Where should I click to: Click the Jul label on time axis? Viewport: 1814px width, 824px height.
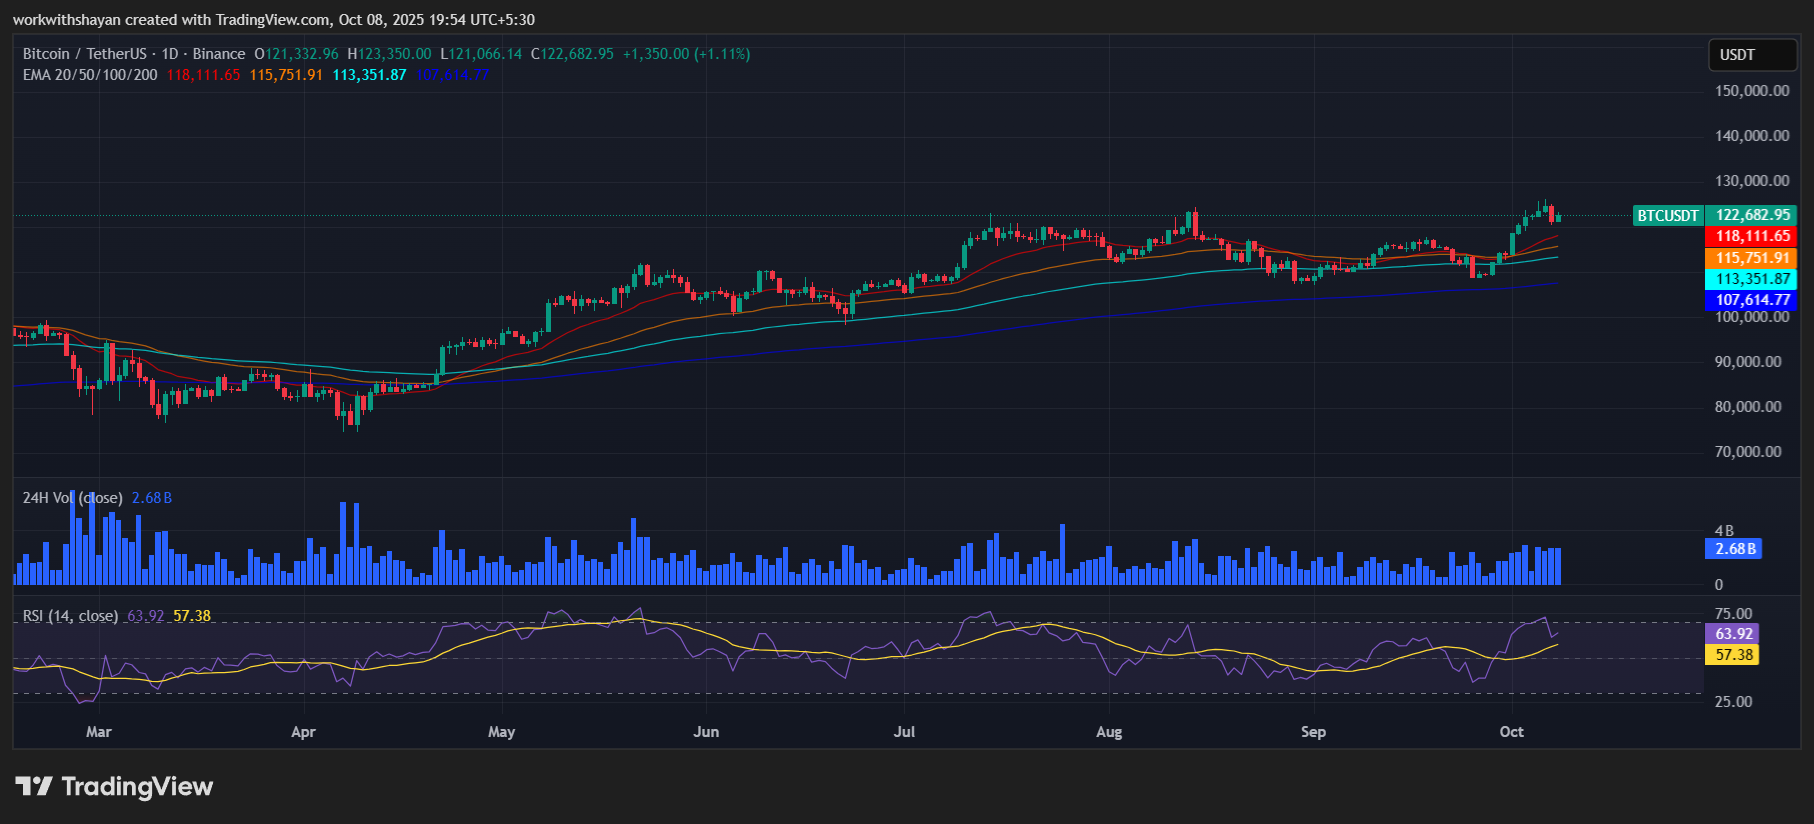pyautogui.click(x=904, y=732)
